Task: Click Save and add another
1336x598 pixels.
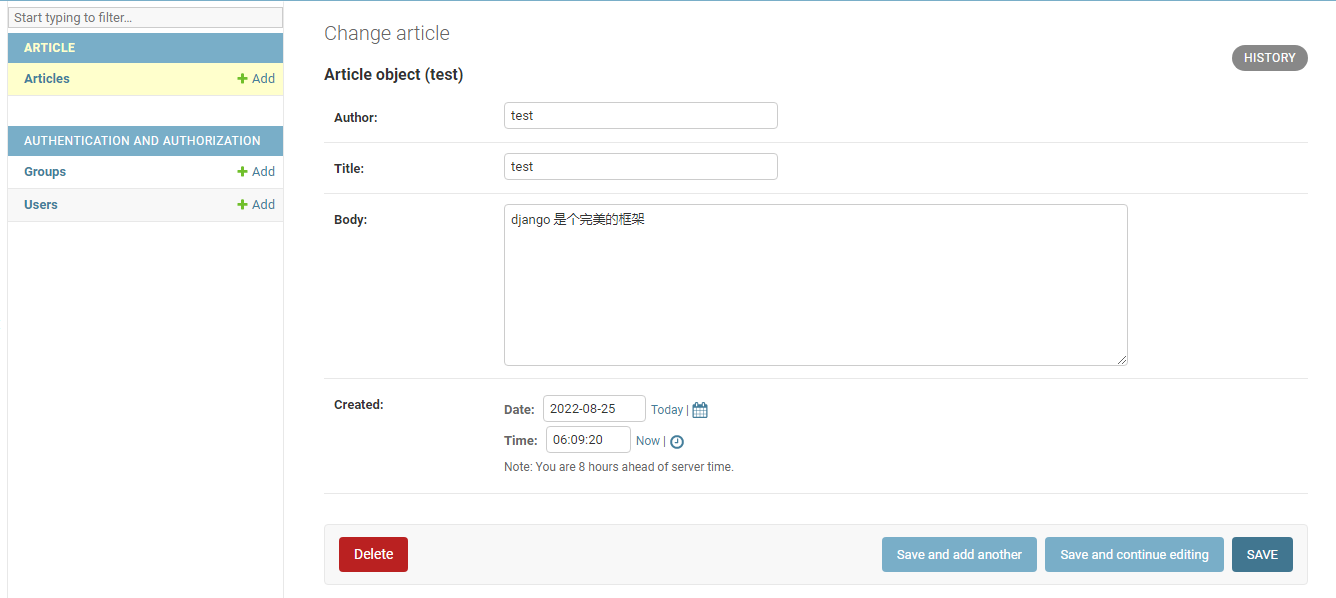Action: pyautogui.click(x=959, y=554)
